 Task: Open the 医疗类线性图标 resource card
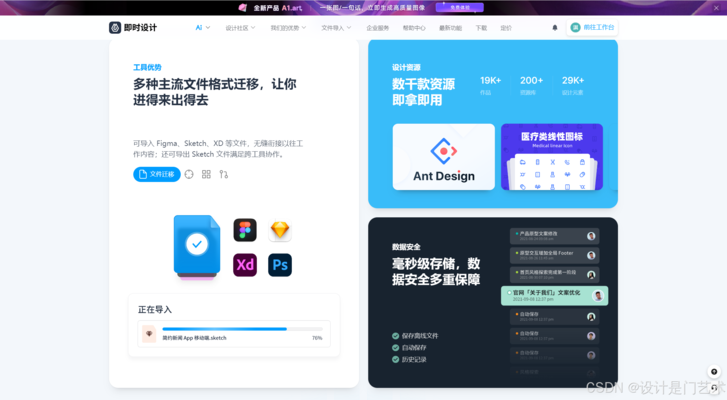(x=552, y=157)
